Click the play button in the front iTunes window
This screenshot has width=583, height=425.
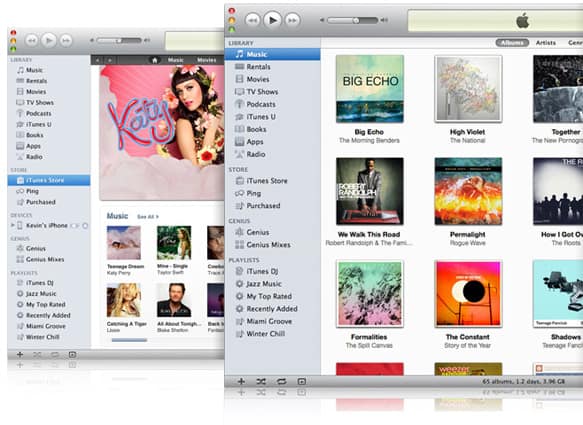pyautogui.click(x=273, y=20)
